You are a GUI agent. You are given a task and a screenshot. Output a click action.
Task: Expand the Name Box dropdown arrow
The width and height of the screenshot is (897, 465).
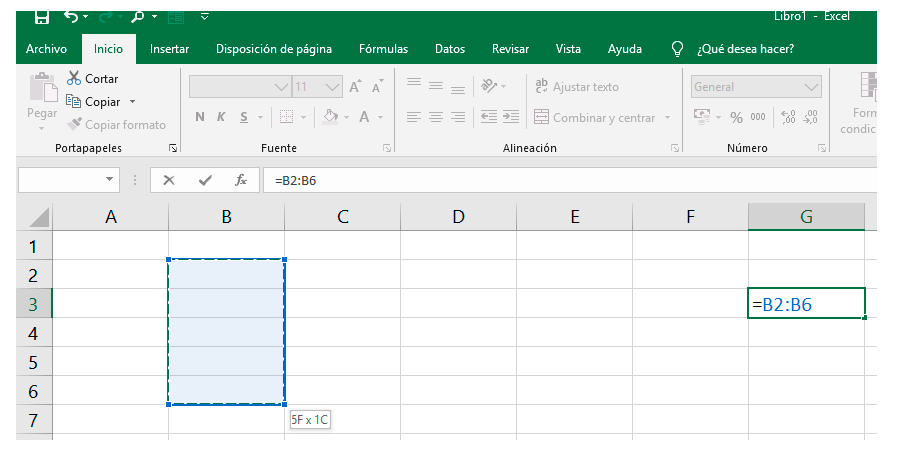pos(110,180)
